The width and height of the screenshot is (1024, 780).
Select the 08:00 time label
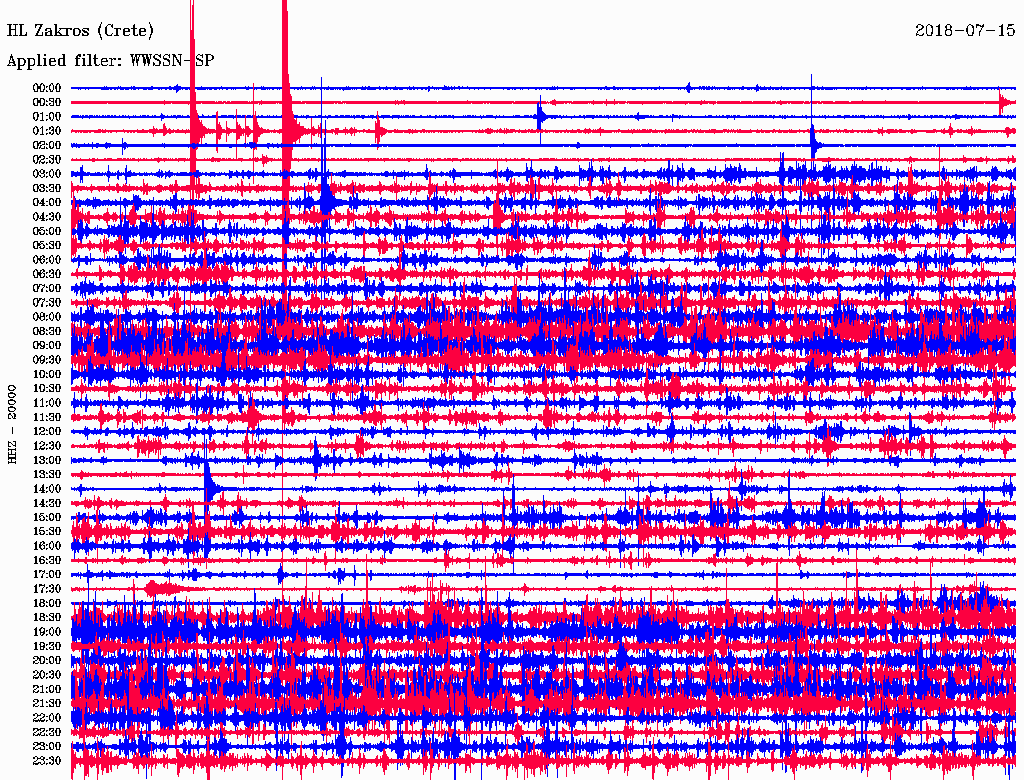click(47, 317)
